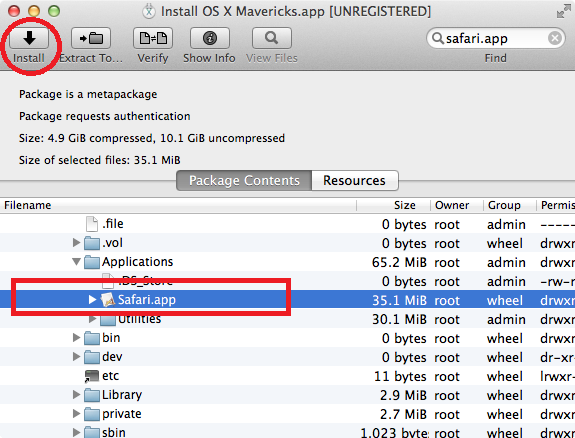
Task: Select the etc entry
Action: coord(110,376)
